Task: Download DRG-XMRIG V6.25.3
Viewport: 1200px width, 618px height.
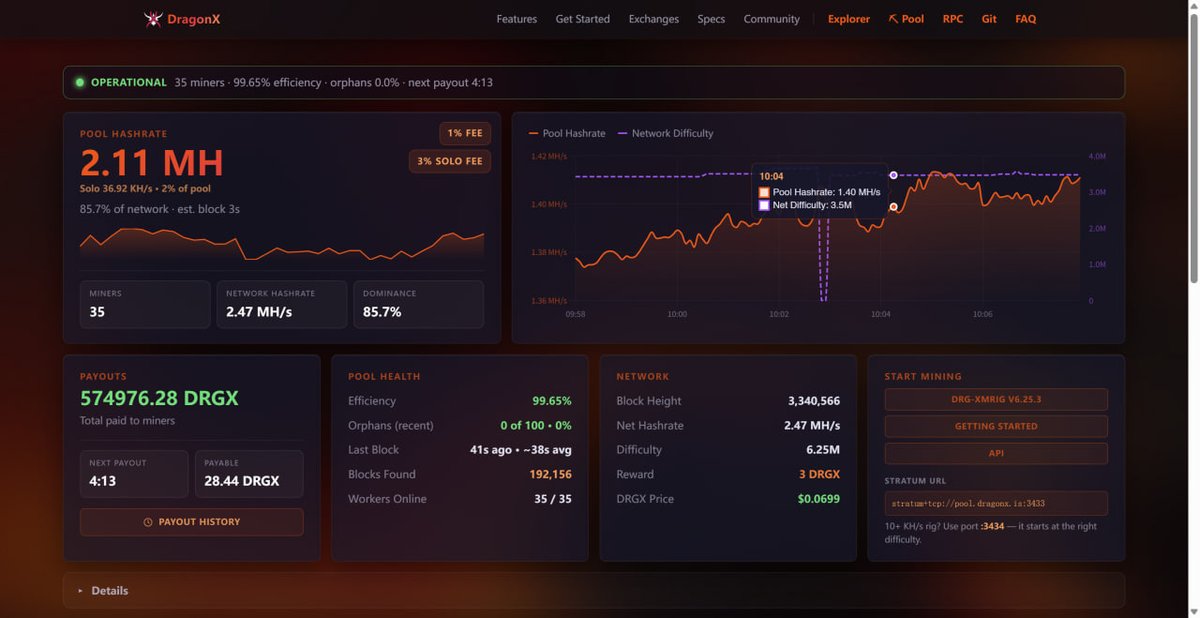Action: click(x=996, y=399)
